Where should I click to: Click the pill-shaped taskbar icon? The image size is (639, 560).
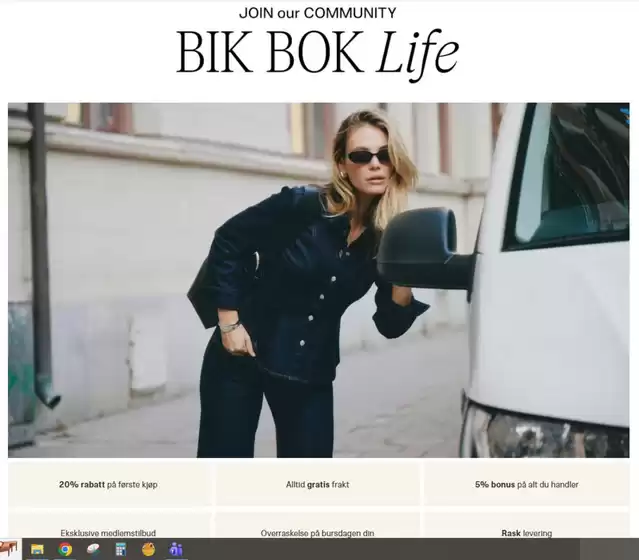coord(93,549)
